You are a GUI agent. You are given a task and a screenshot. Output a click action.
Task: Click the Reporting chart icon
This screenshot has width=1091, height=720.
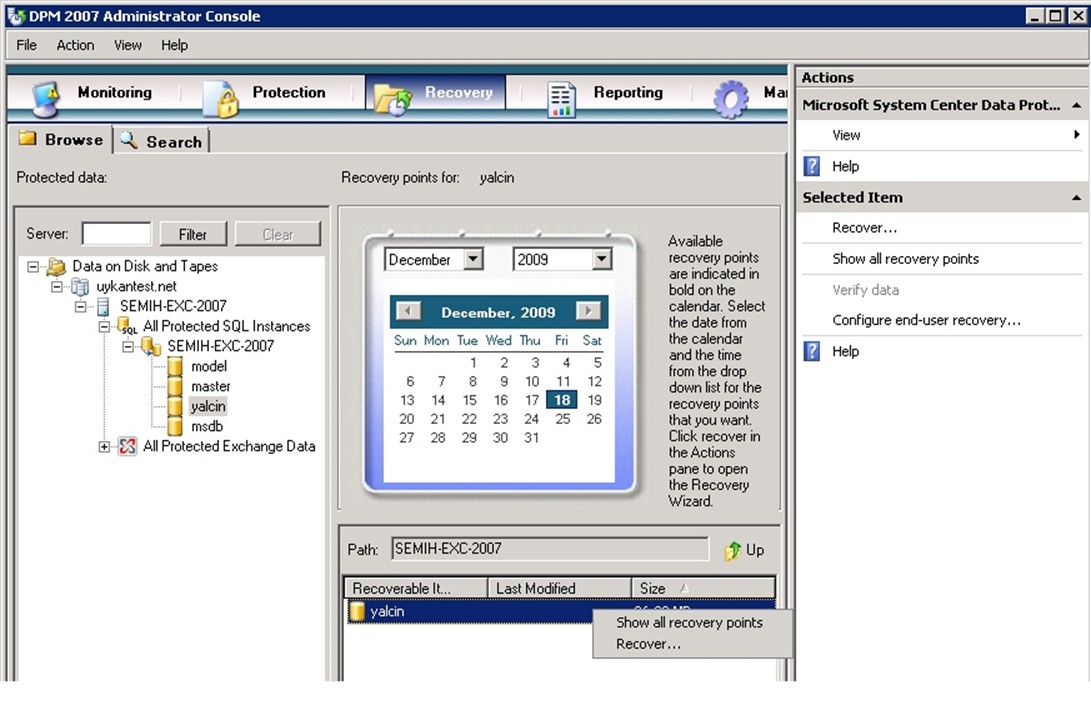pos(561,98)
